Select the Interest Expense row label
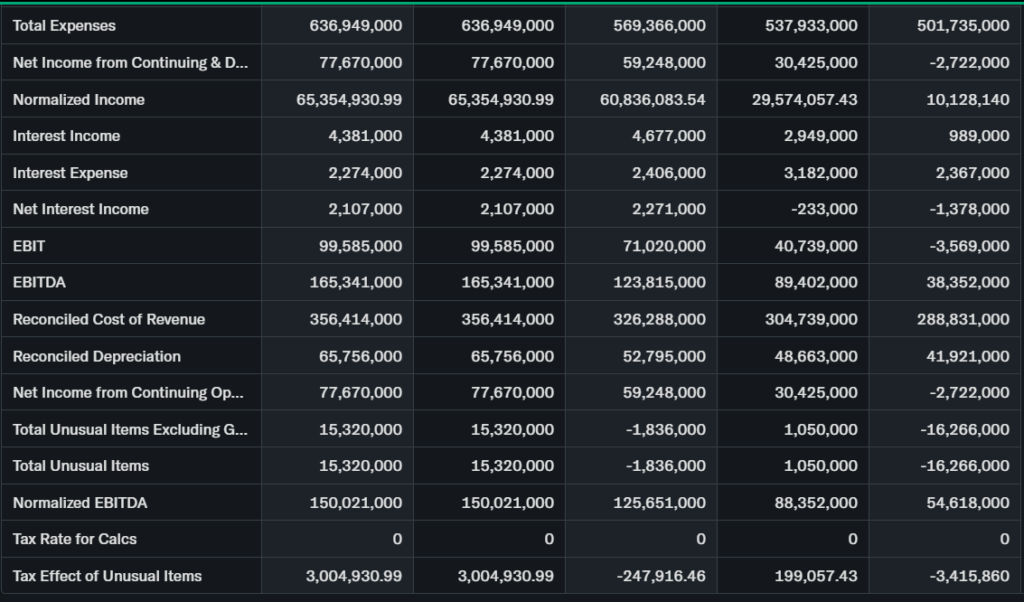Viewport: 1024px width, 602px height. click(x=70, y=173)
